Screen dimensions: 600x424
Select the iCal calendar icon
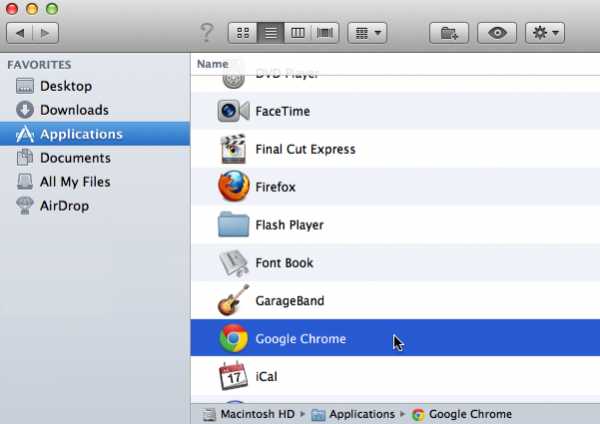click(x=233, y=376)
